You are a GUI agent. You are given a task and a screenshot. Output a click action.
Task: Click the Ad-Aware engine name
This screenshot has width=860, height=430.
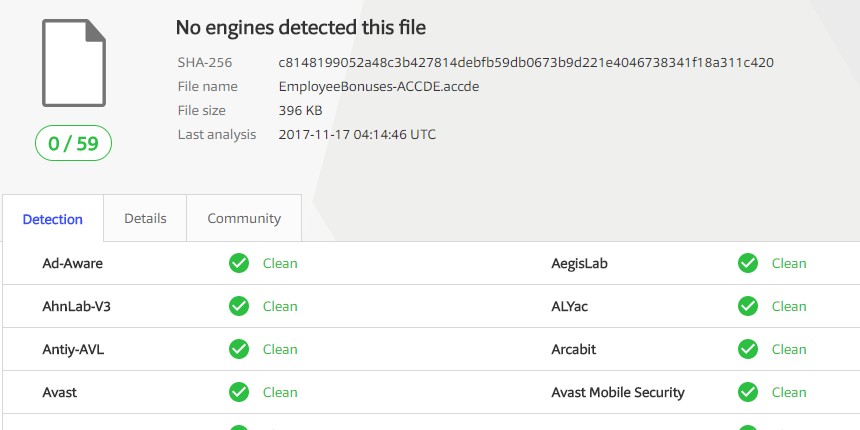(x=72, y=263)
